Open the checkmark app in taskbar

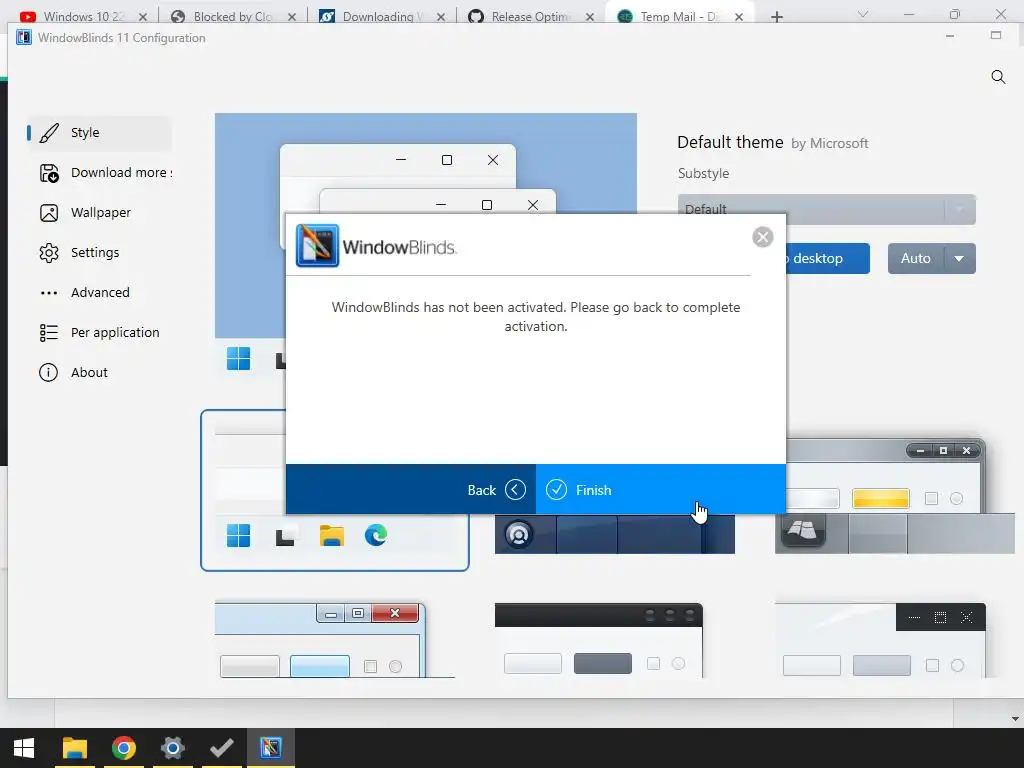pyautogui.click(x=221, y=748)
